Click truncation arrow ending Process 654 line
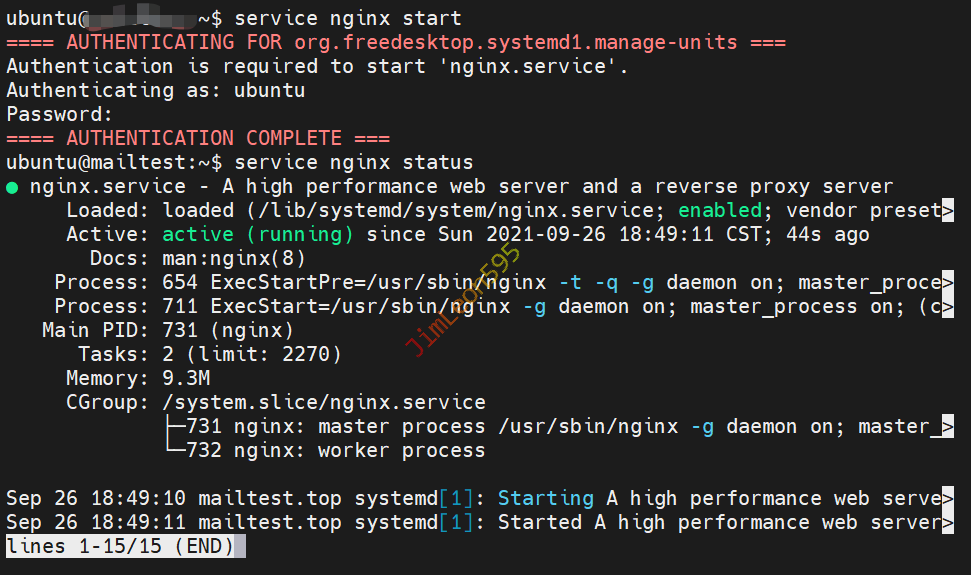 click(x=948, y=283)
